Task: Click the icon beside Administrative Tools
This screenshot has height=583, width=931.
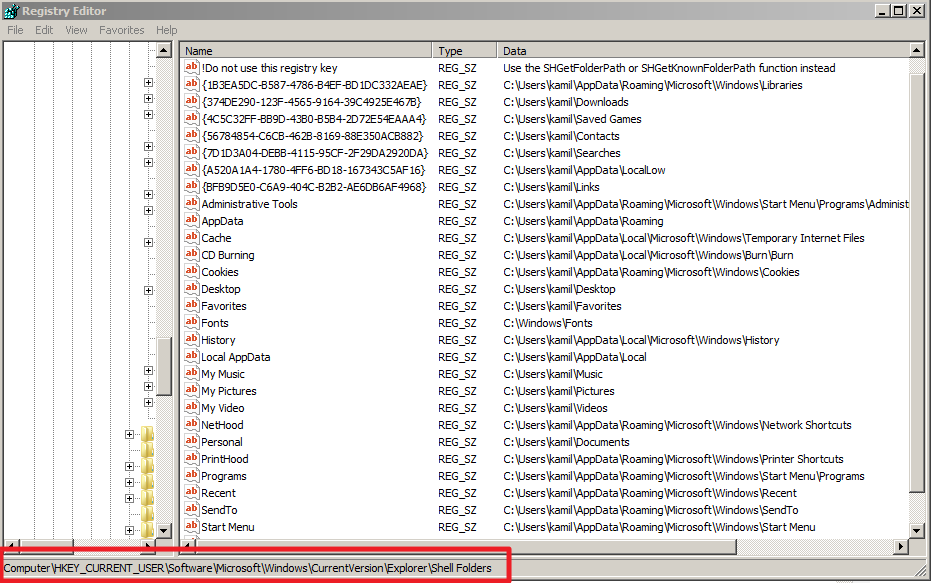Action: pos(192,204)
